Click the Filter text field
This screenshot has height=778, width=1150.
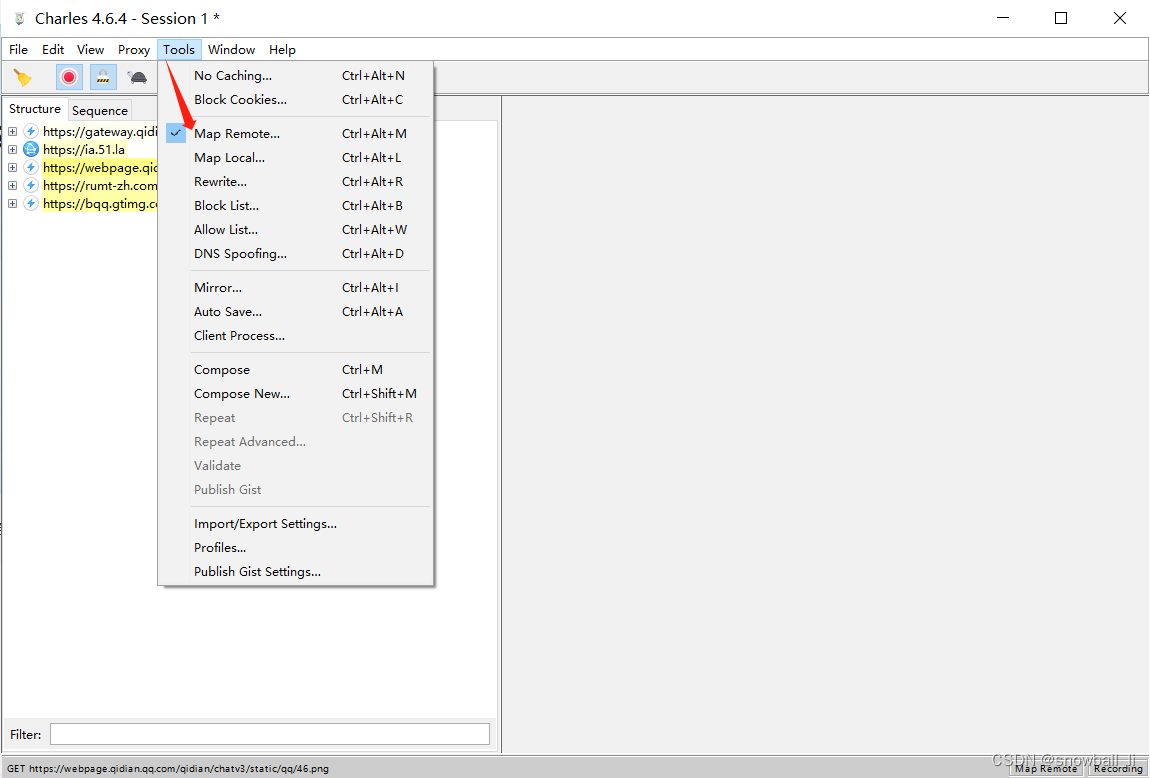click(269, 734)
